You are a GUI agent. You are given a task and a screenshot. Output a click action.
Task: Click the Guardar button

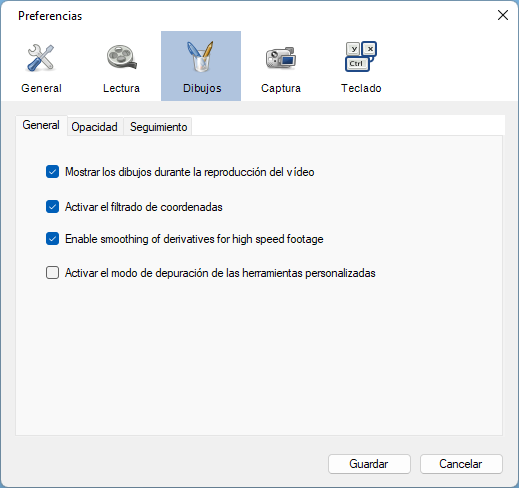(x=369, y=464)
